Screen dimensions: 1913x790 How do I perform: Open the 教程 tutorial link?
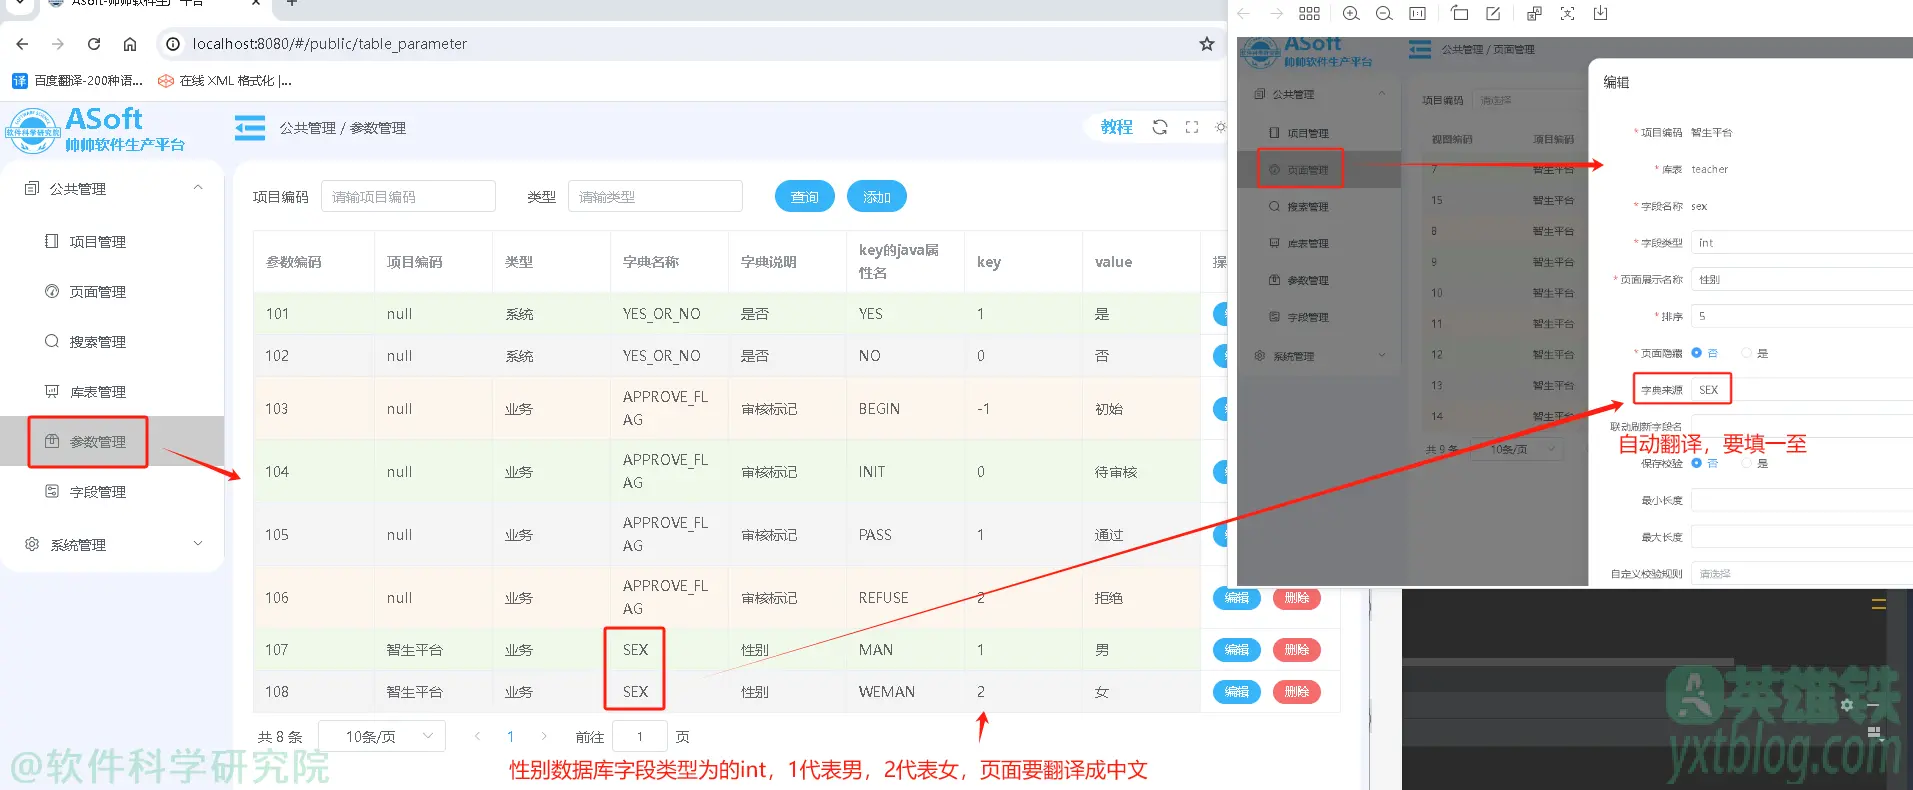(x=1117, y=127)
